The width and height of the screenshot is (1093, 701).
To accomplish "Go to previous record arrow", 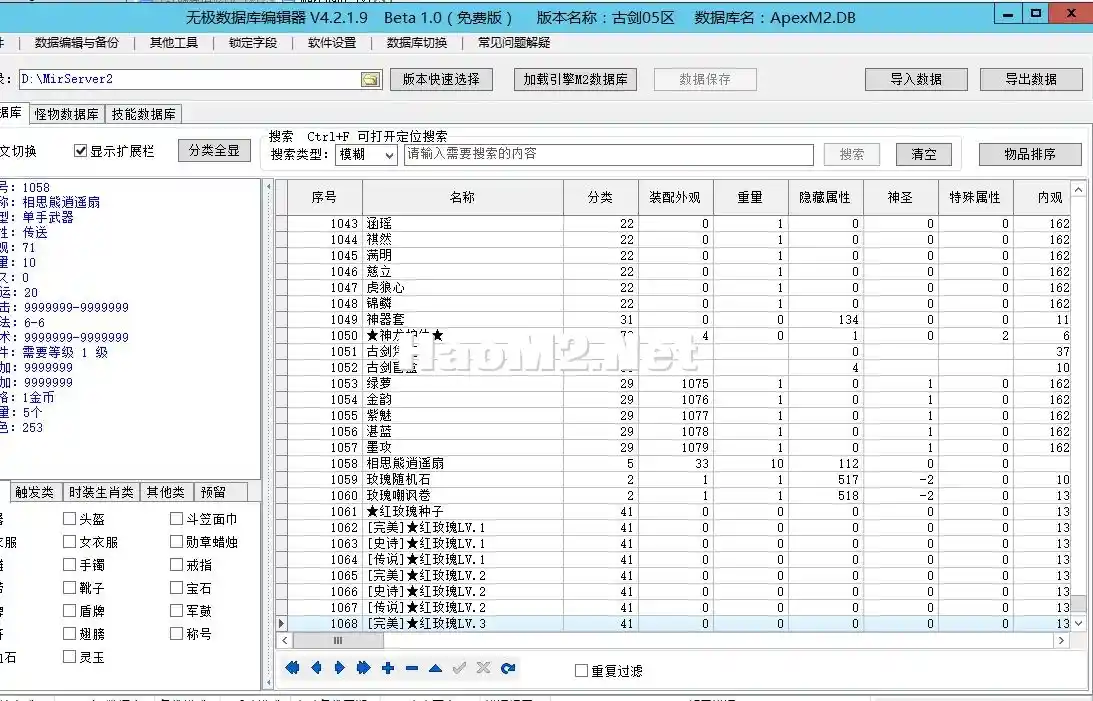I will pos(316,668).
